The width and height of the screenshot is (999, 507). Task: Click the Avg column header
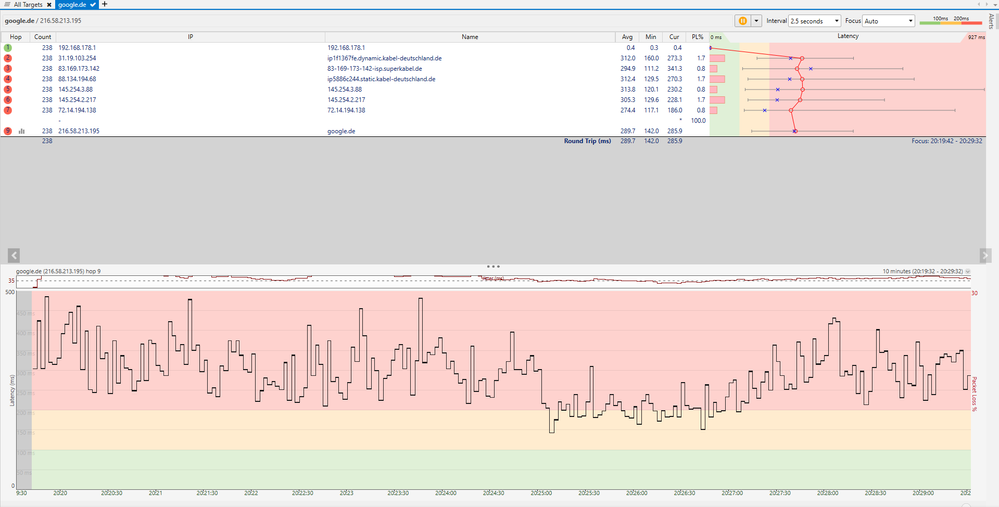click(x=628, y=37)
